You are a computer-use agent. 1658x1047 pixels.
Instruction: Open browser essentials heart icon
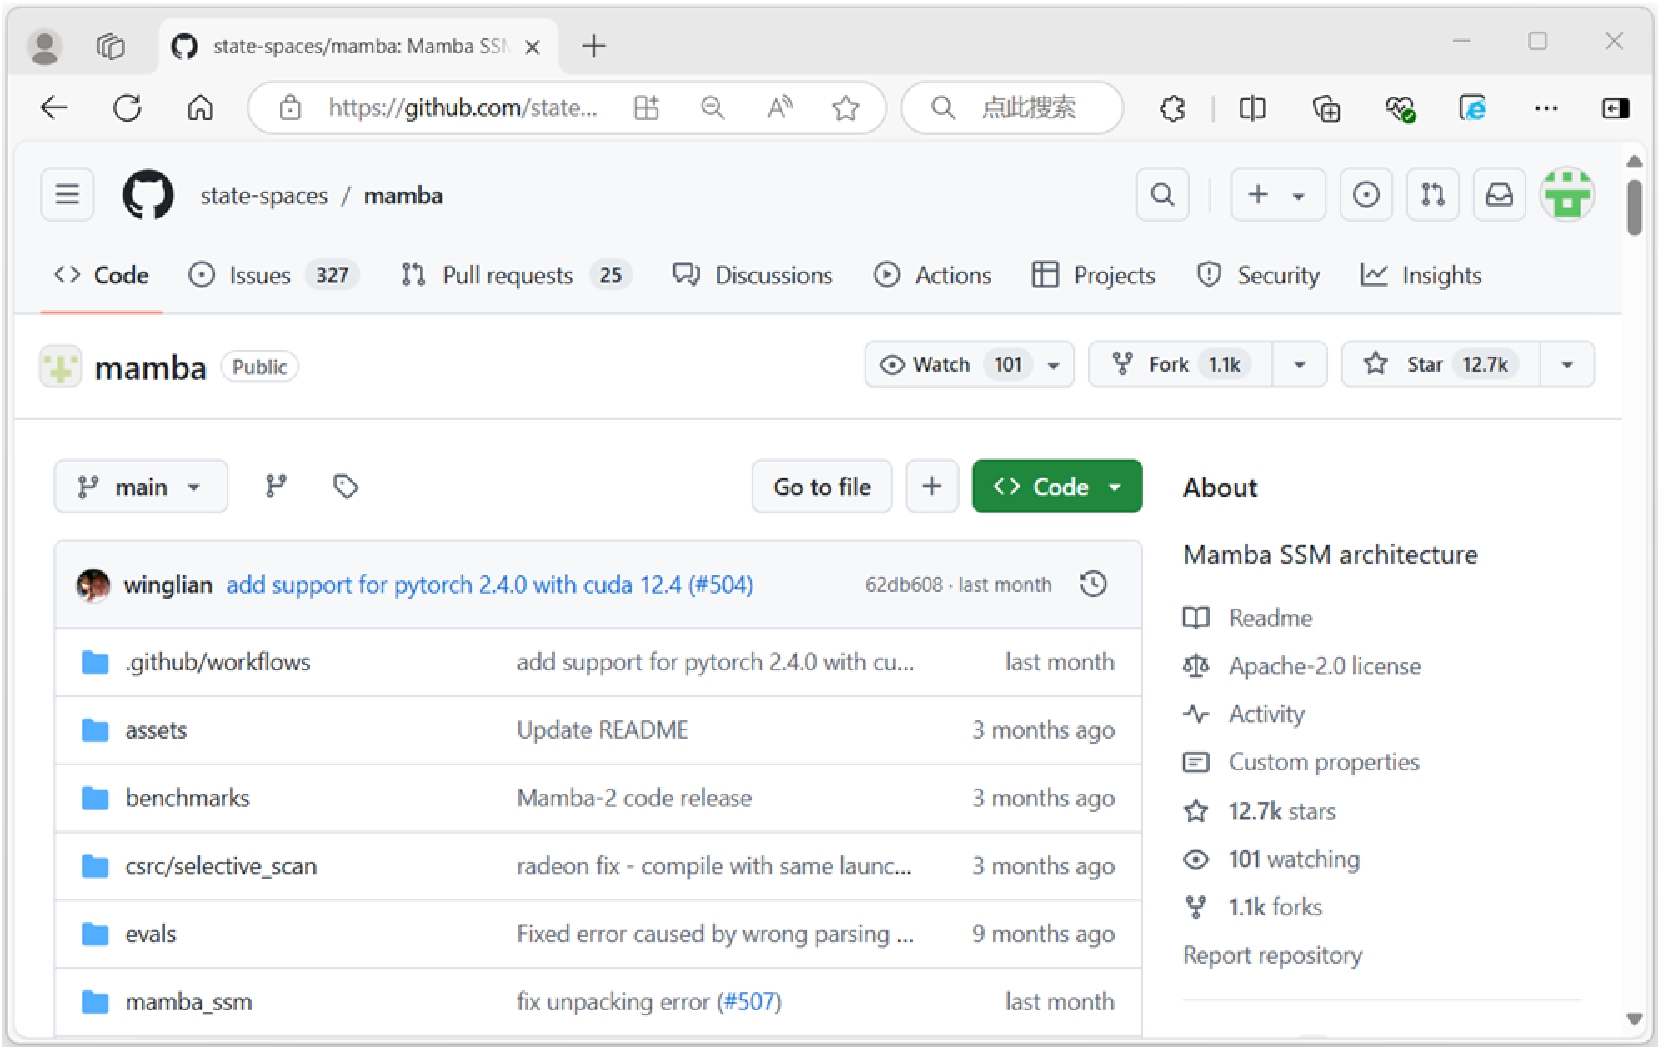tap(1399, 107)
